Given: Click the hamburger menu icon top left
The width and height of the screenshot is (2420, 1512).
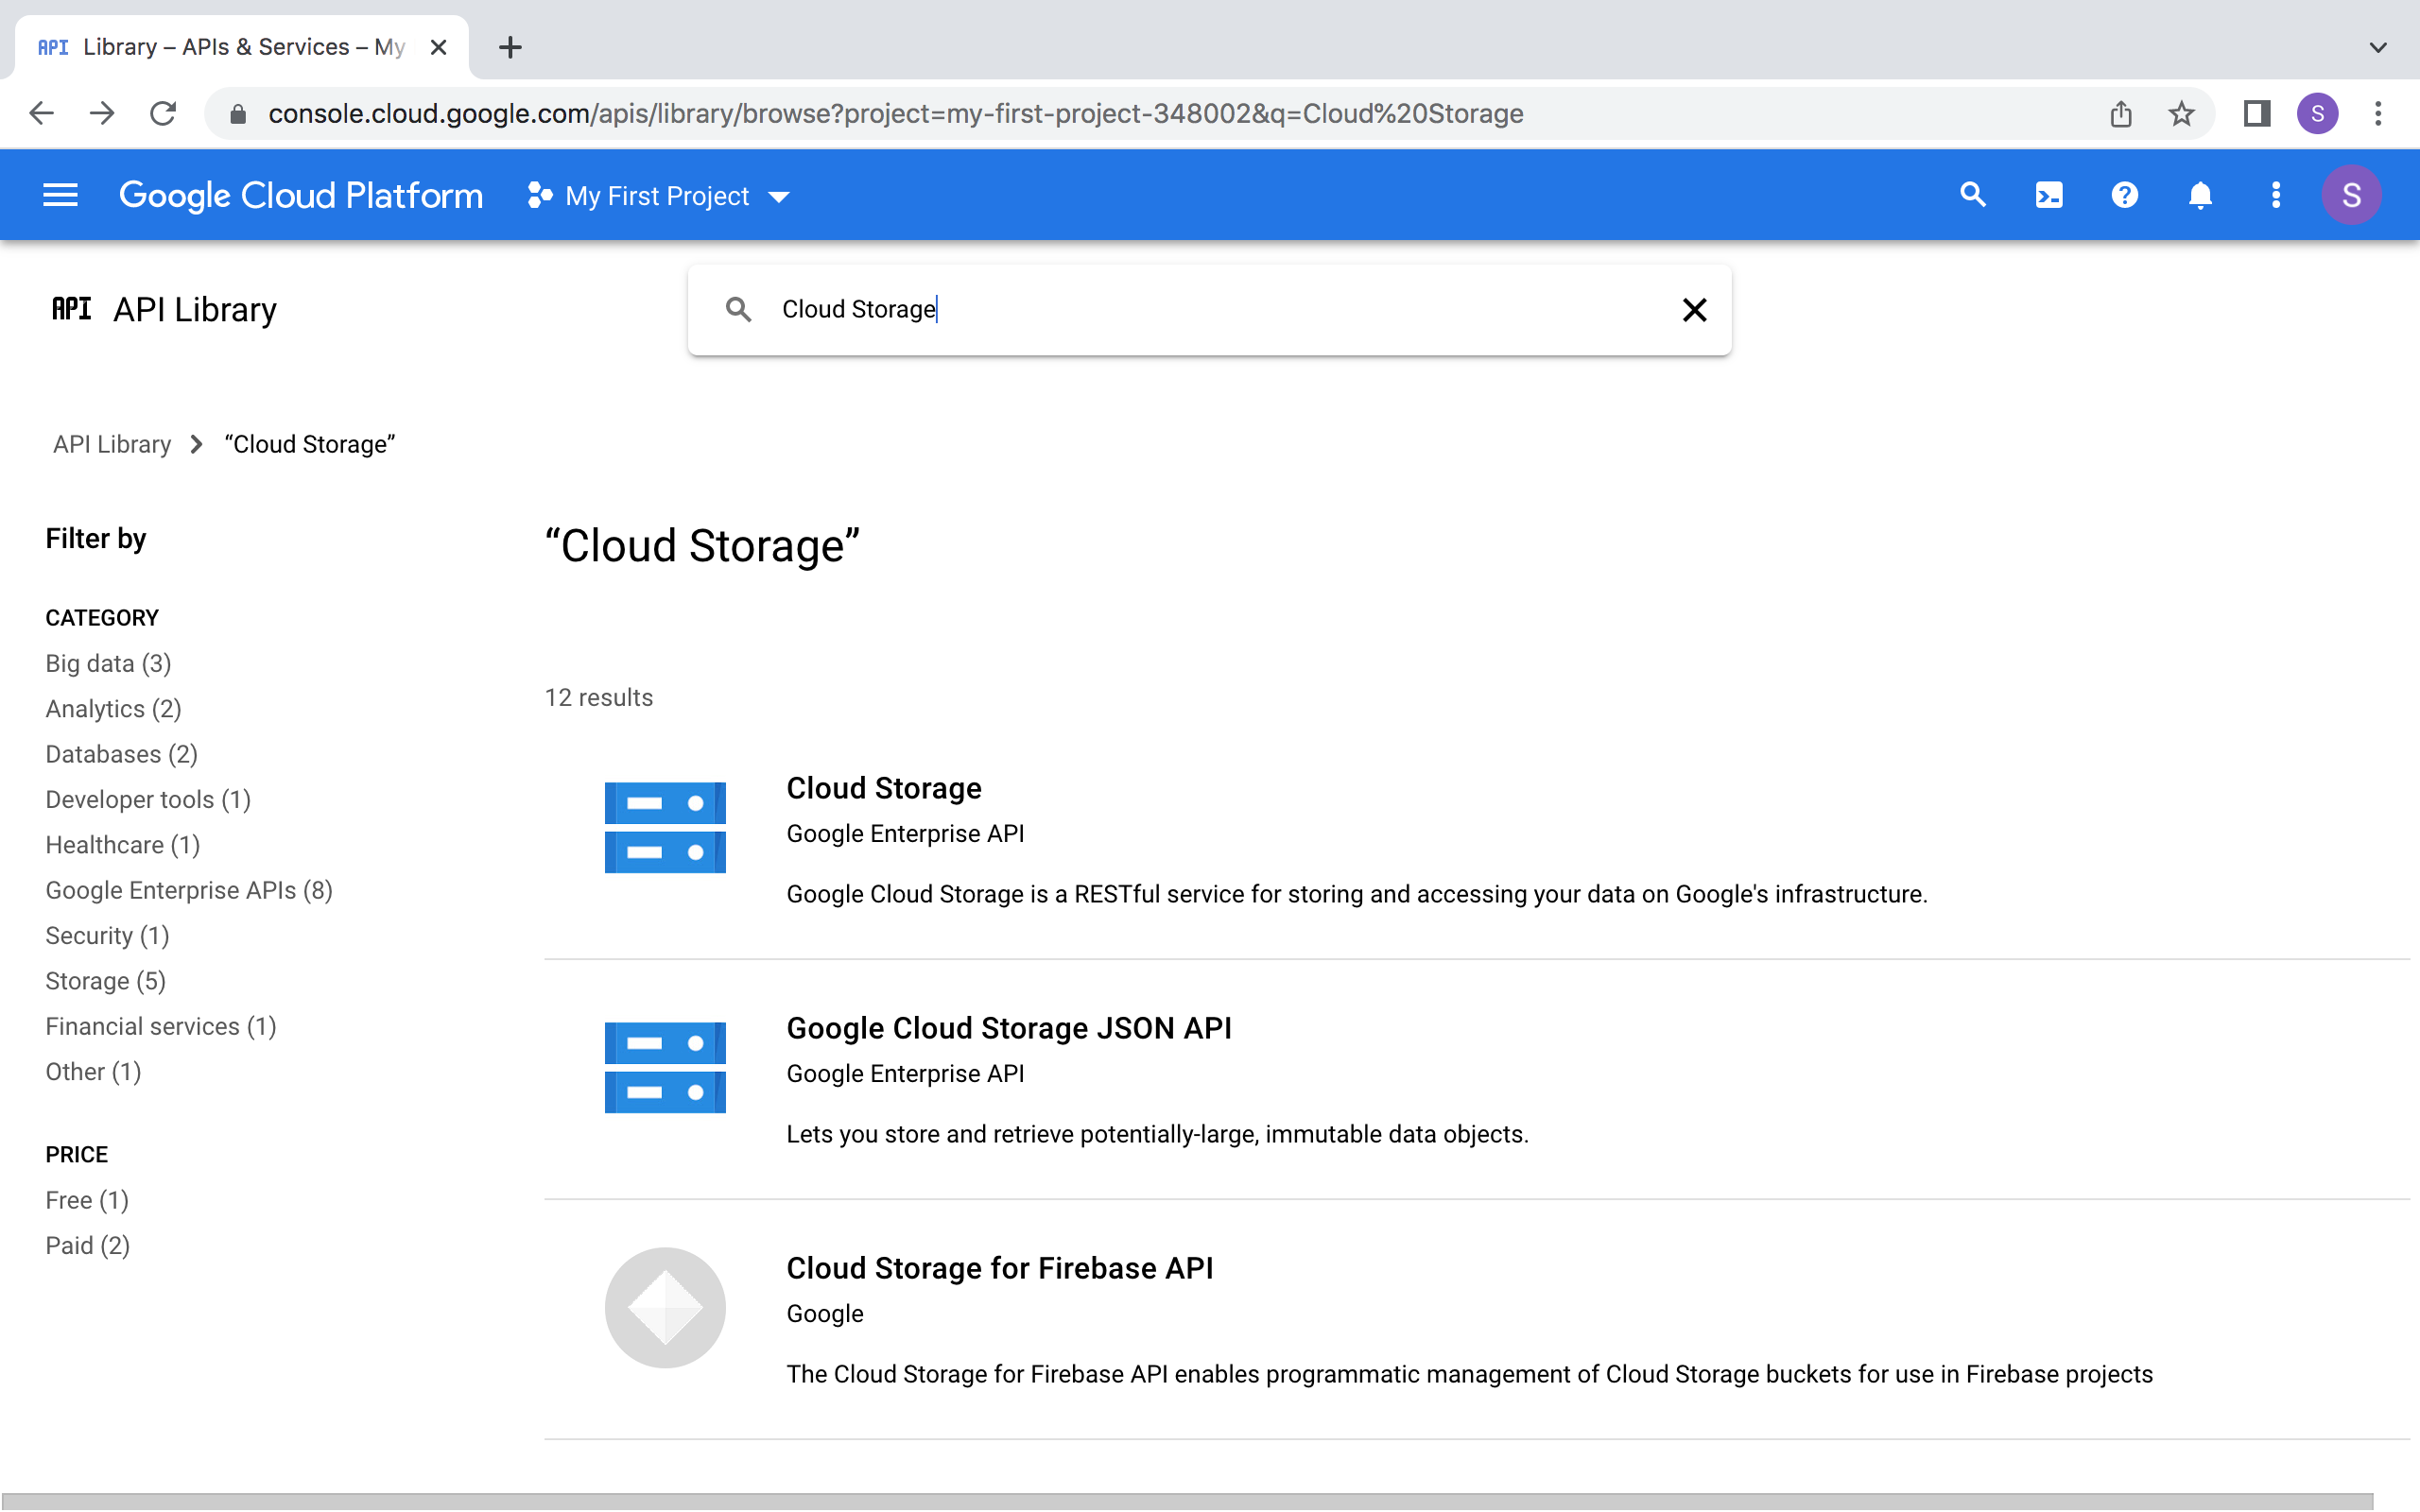Looking at the screenshot, I should (x=61, y=195).
